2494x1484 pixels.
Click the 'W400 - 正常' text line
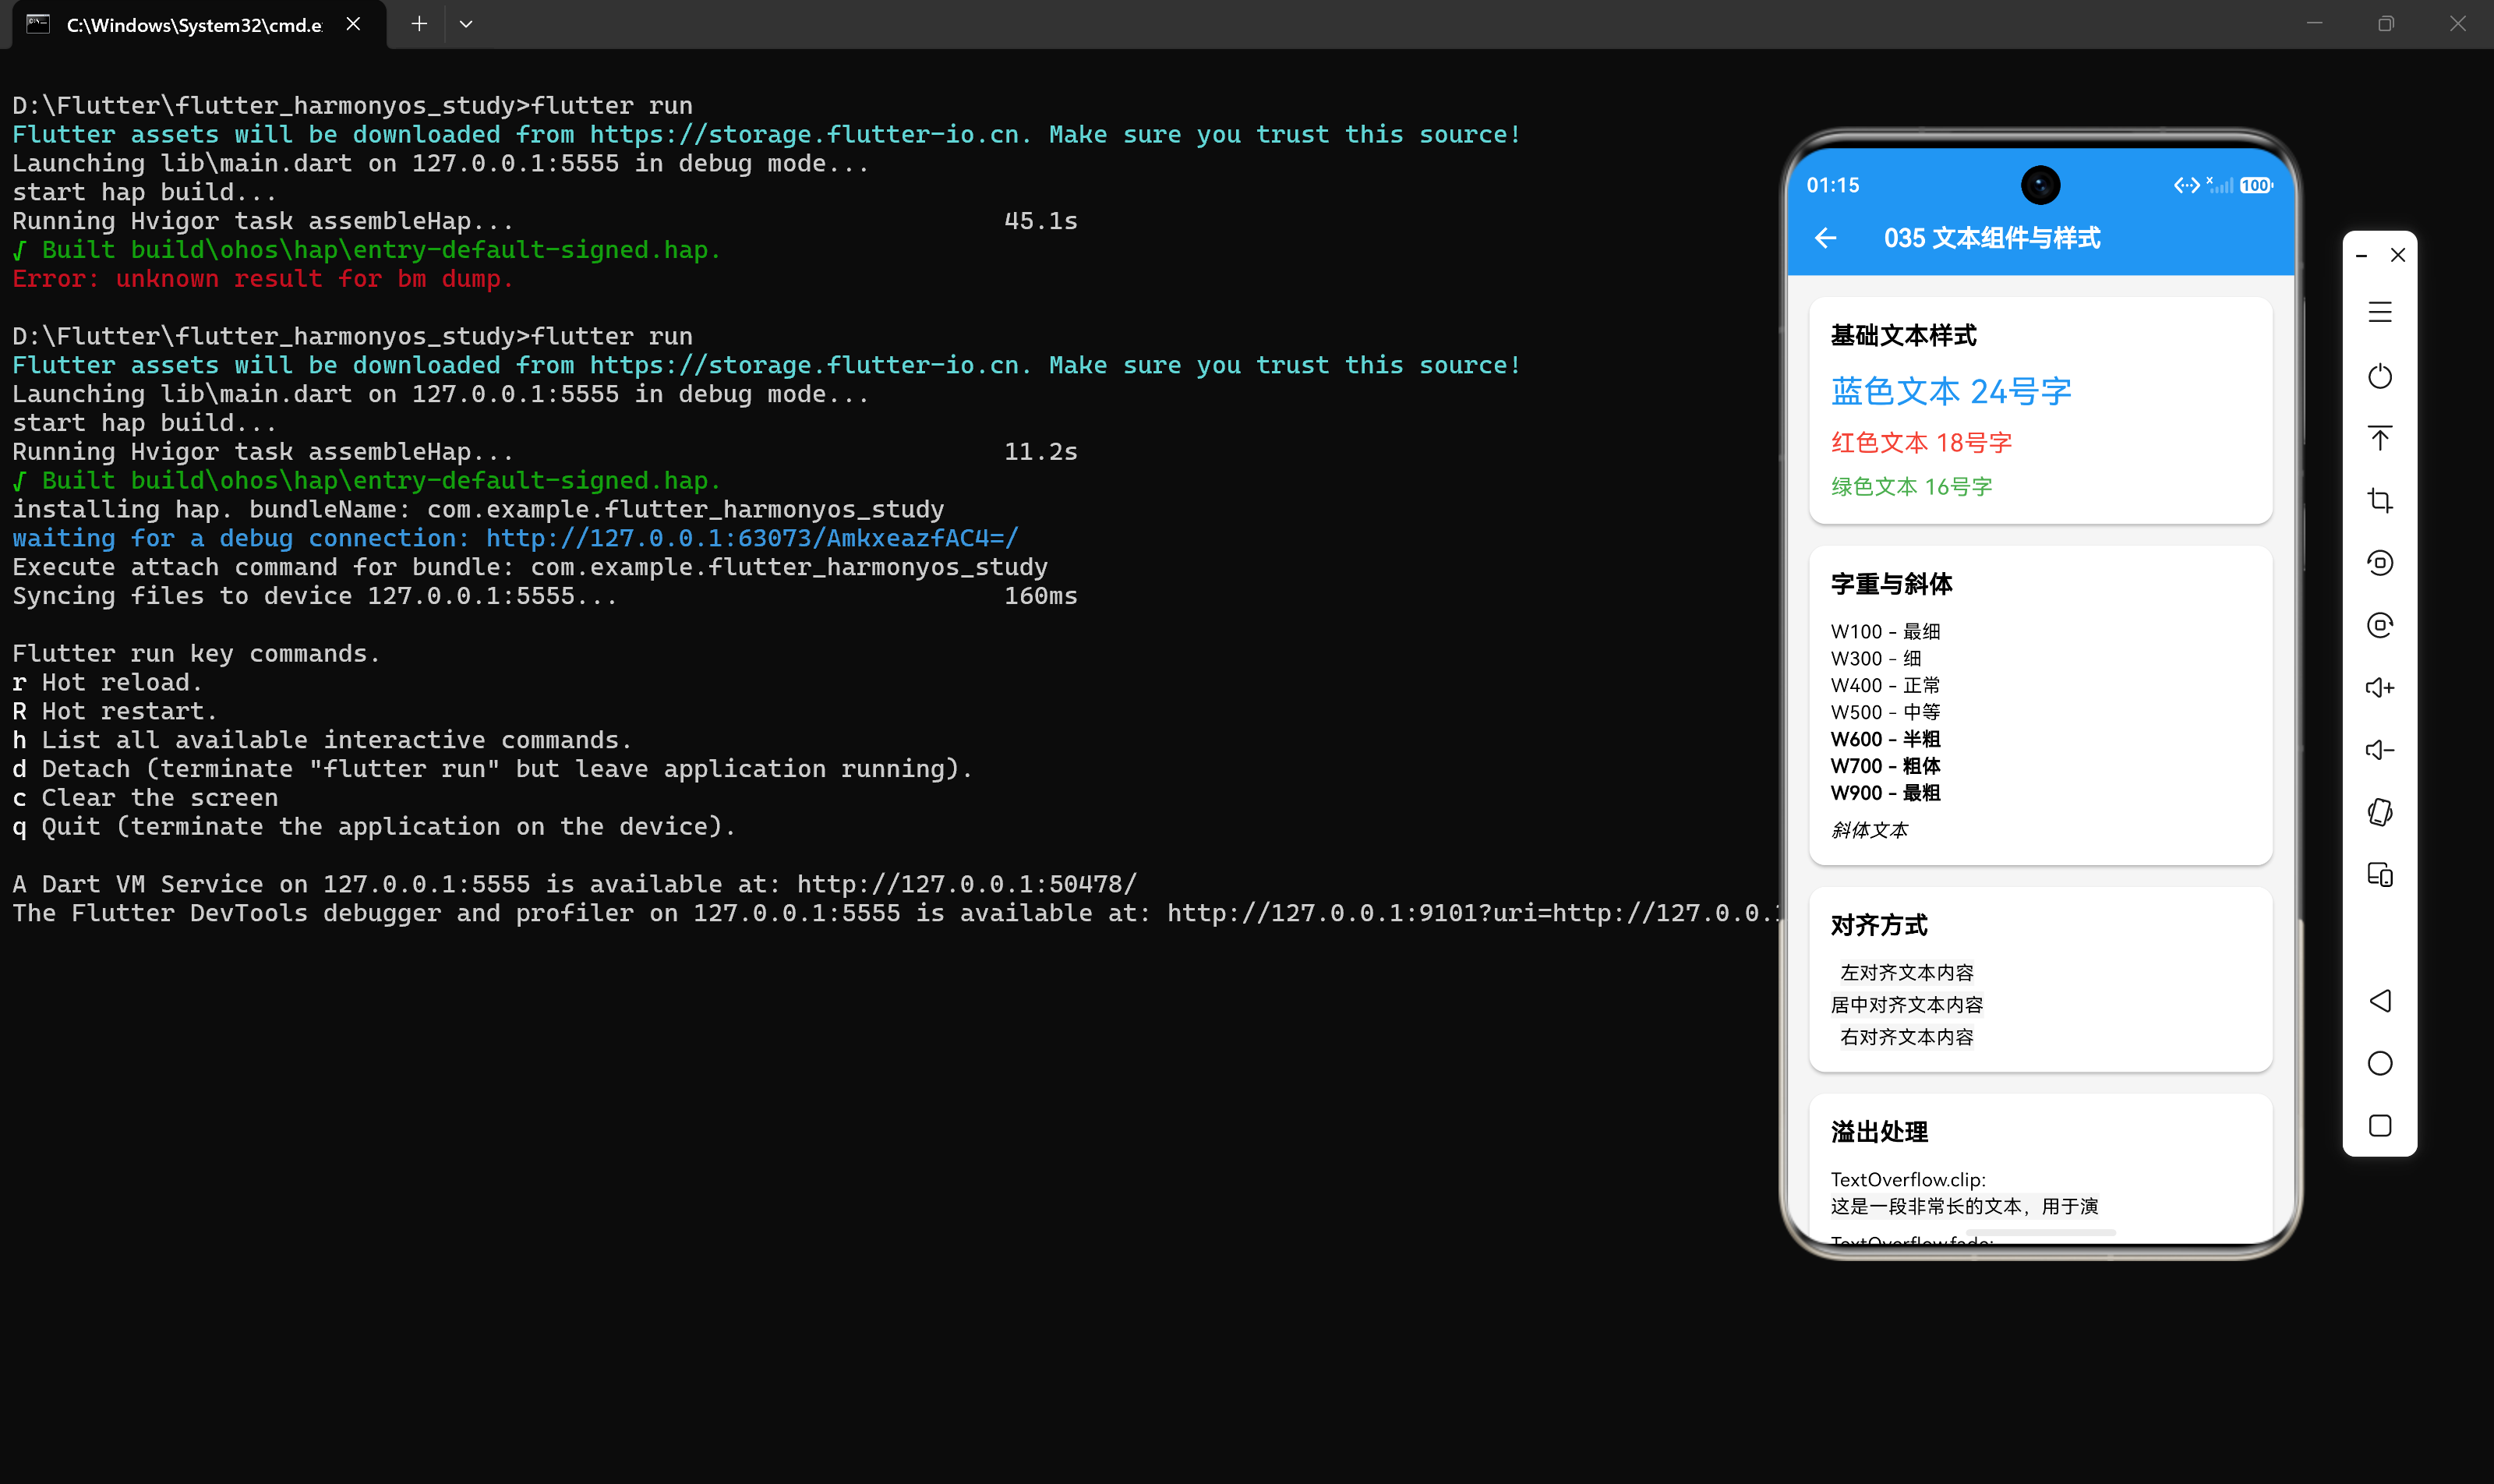point(1885,686)
